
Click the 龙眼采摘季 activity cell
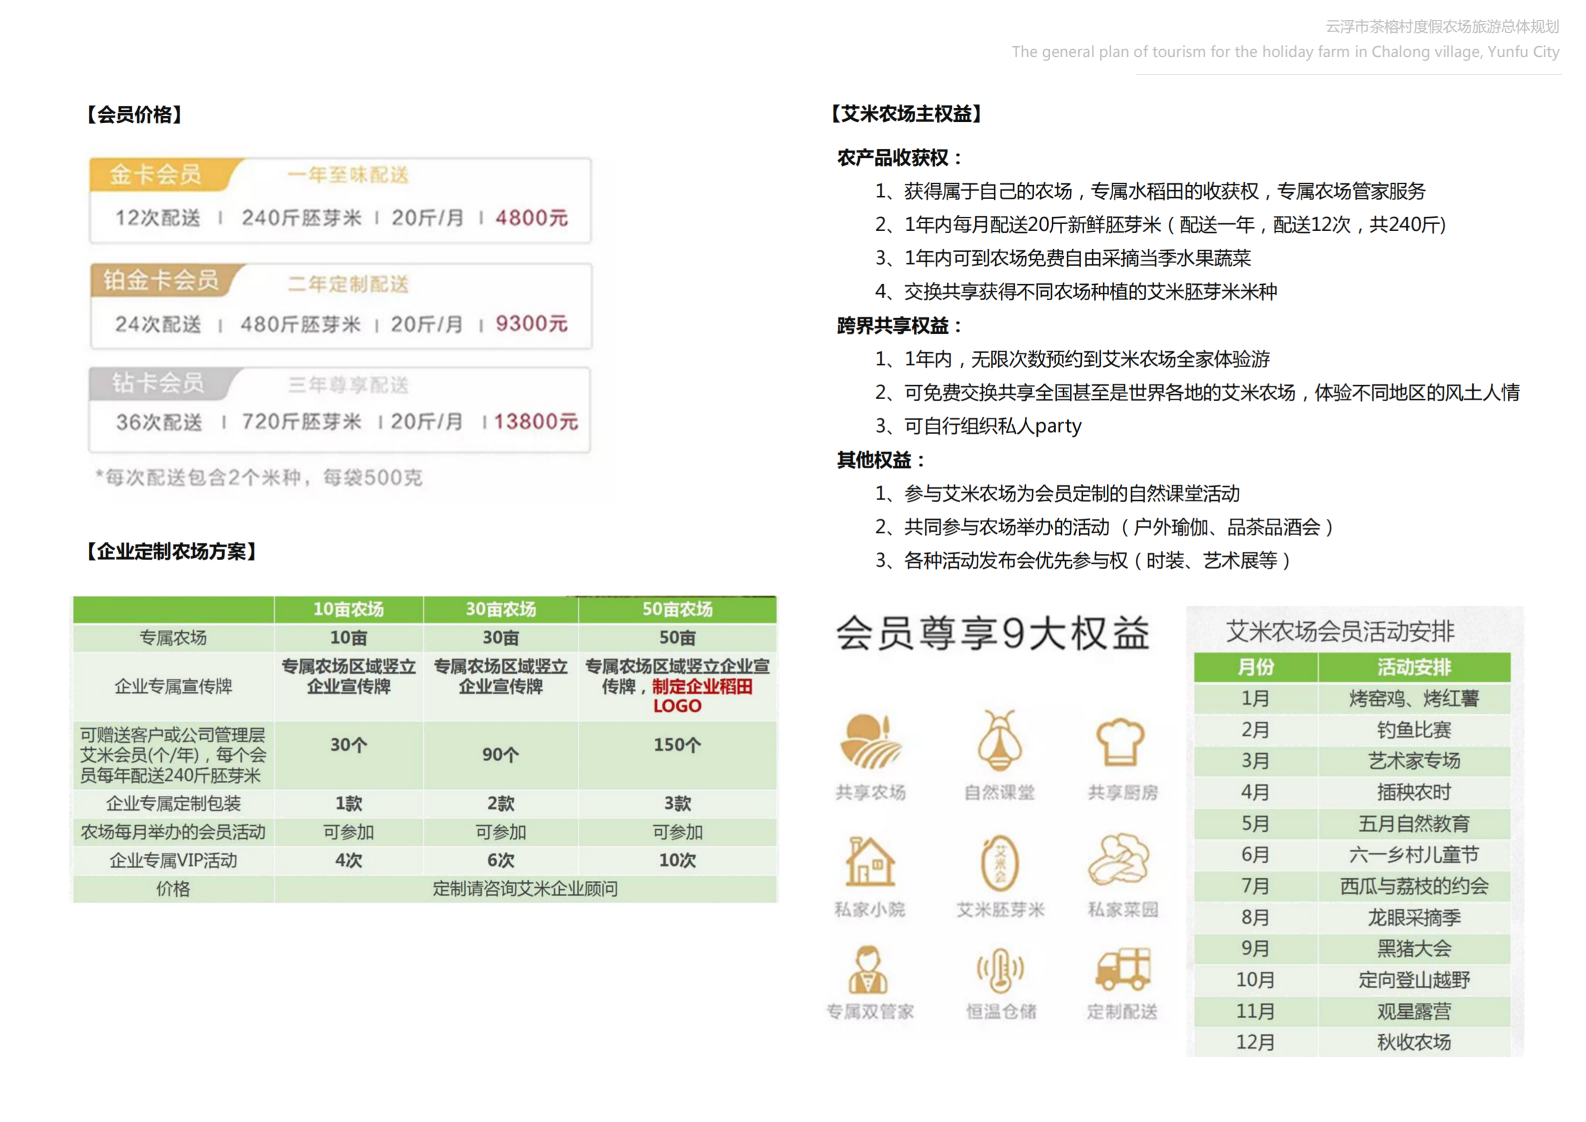(x=1414, y=917)
